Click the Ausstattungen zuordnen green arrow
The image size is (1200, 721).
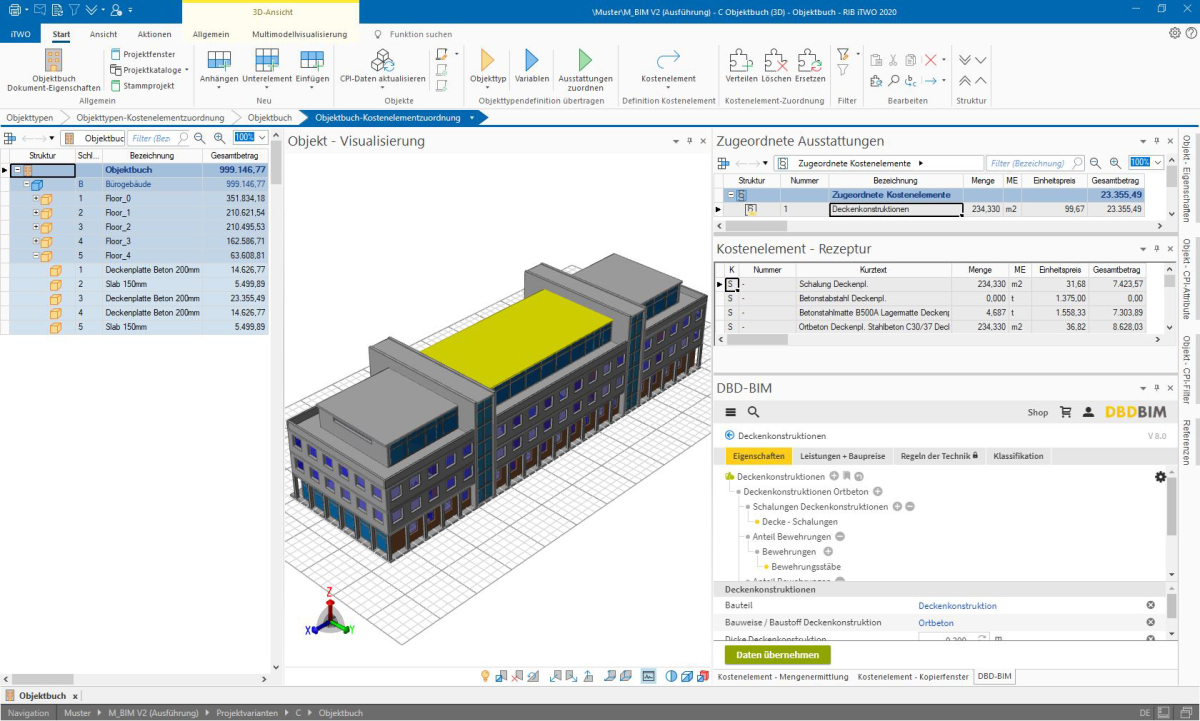tap(585, 60)
